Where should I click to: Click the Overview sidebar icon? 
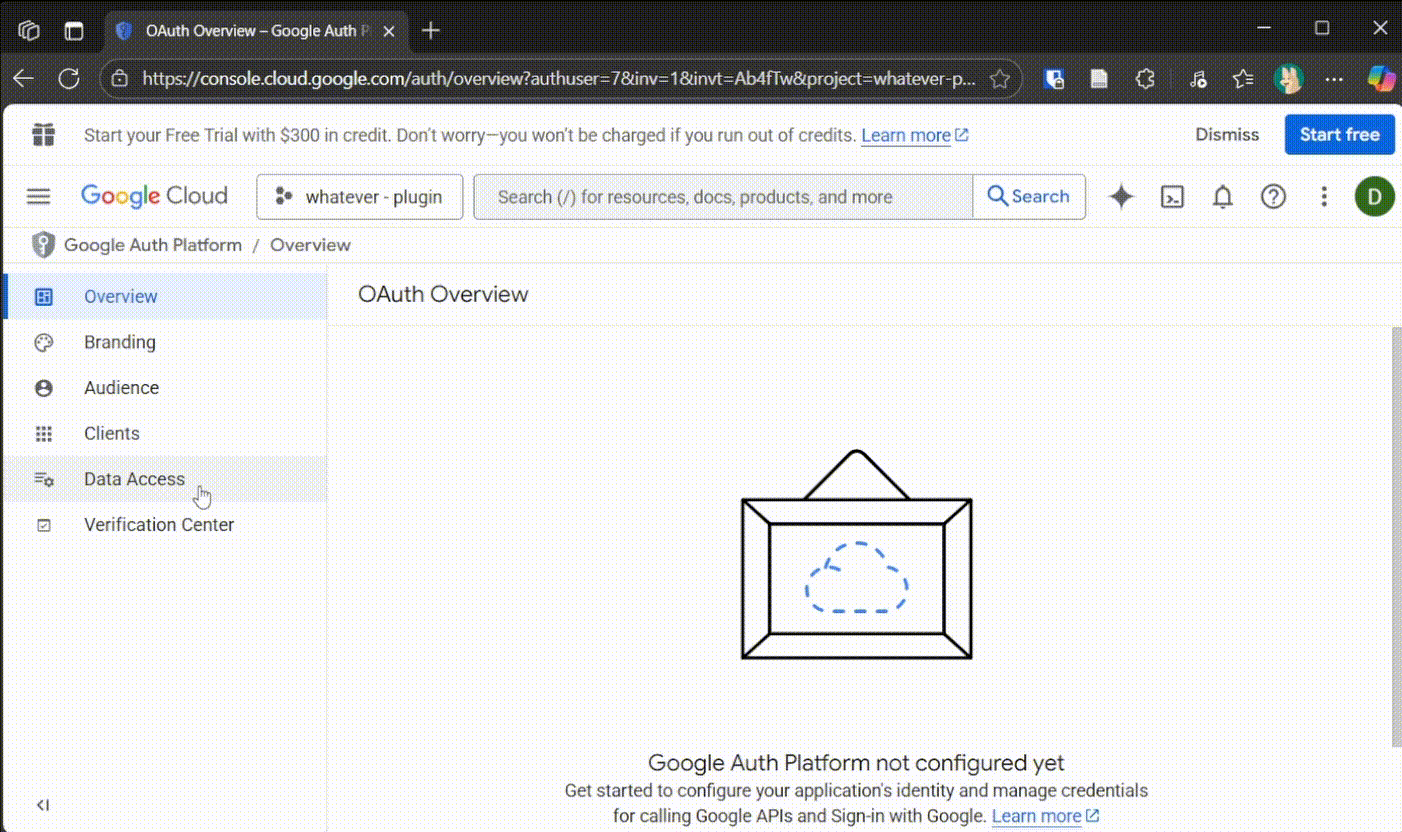coord(43,297)
